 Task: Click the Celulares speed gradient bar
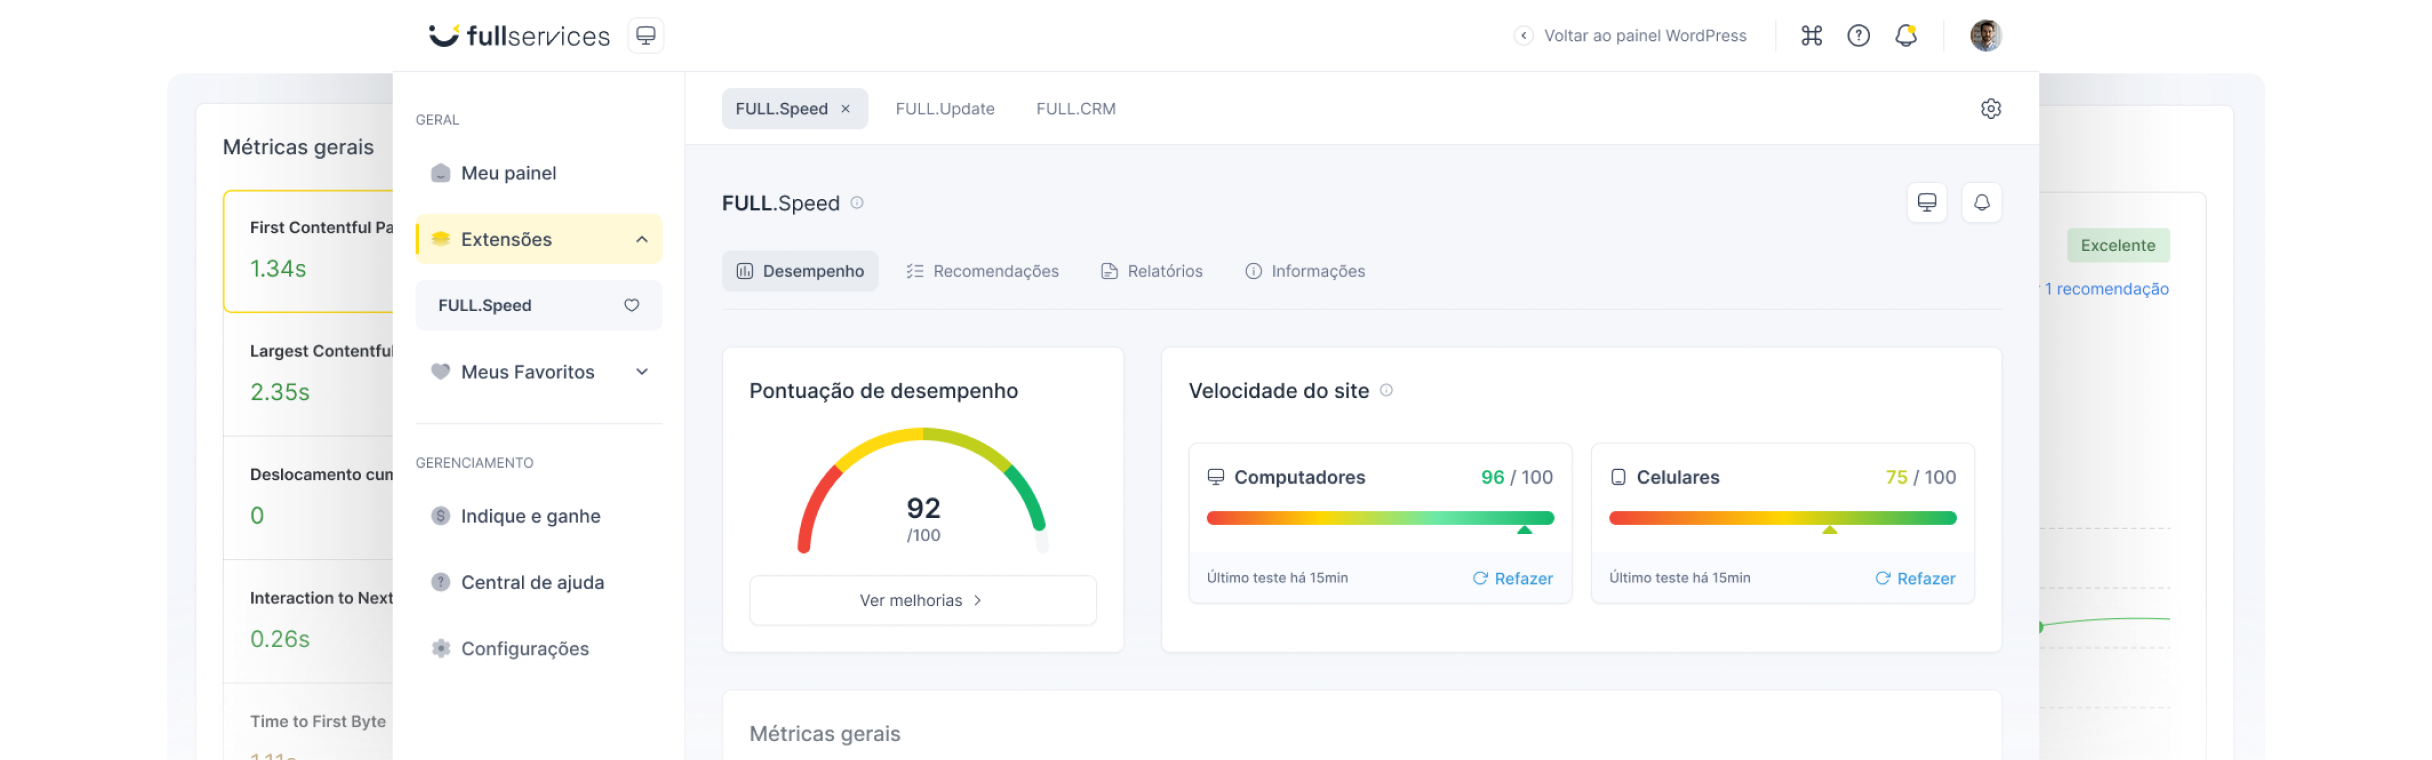pyautogui.click(x=1782, y=518)
